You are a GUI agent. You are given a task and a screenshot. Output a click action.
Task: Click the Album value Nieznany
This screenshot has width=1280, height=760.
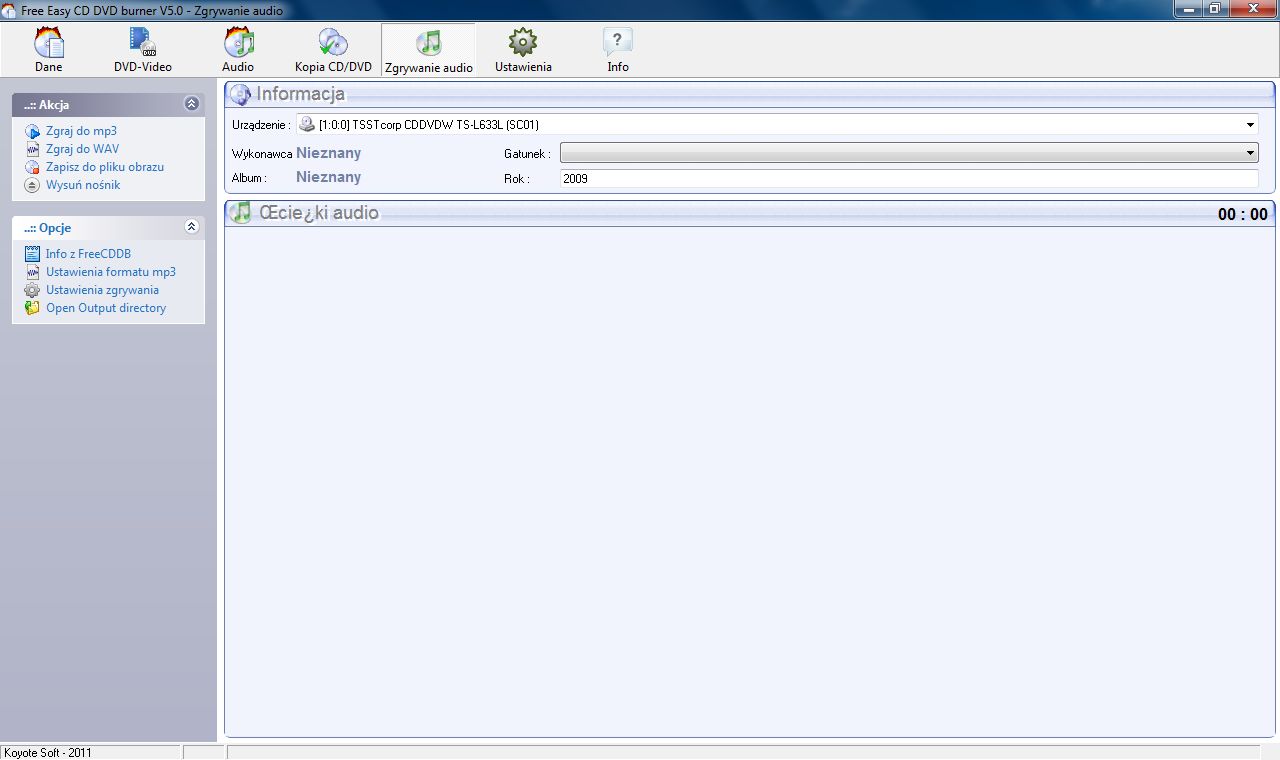pos(328,177)
